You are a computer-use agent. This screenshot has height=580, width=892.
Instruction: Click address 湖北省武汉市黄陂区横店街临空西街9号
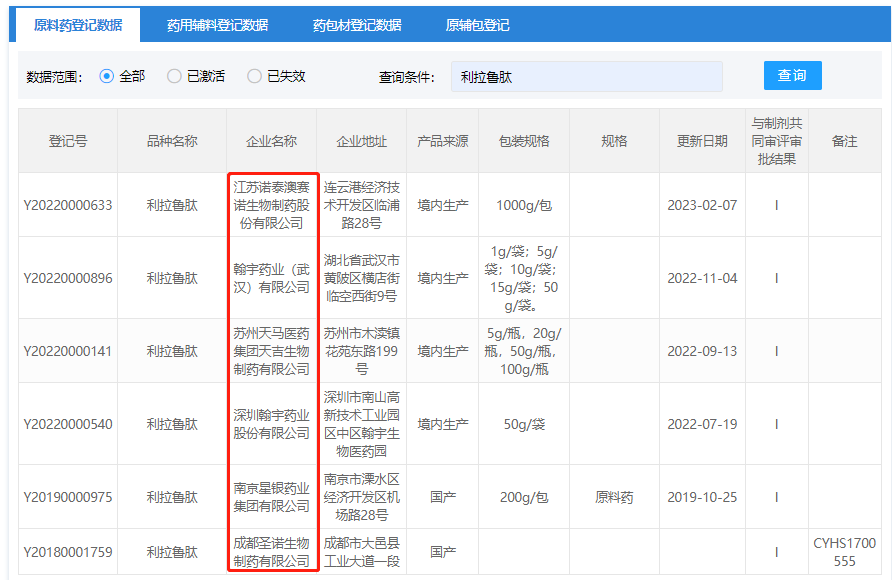click(361, 278)
